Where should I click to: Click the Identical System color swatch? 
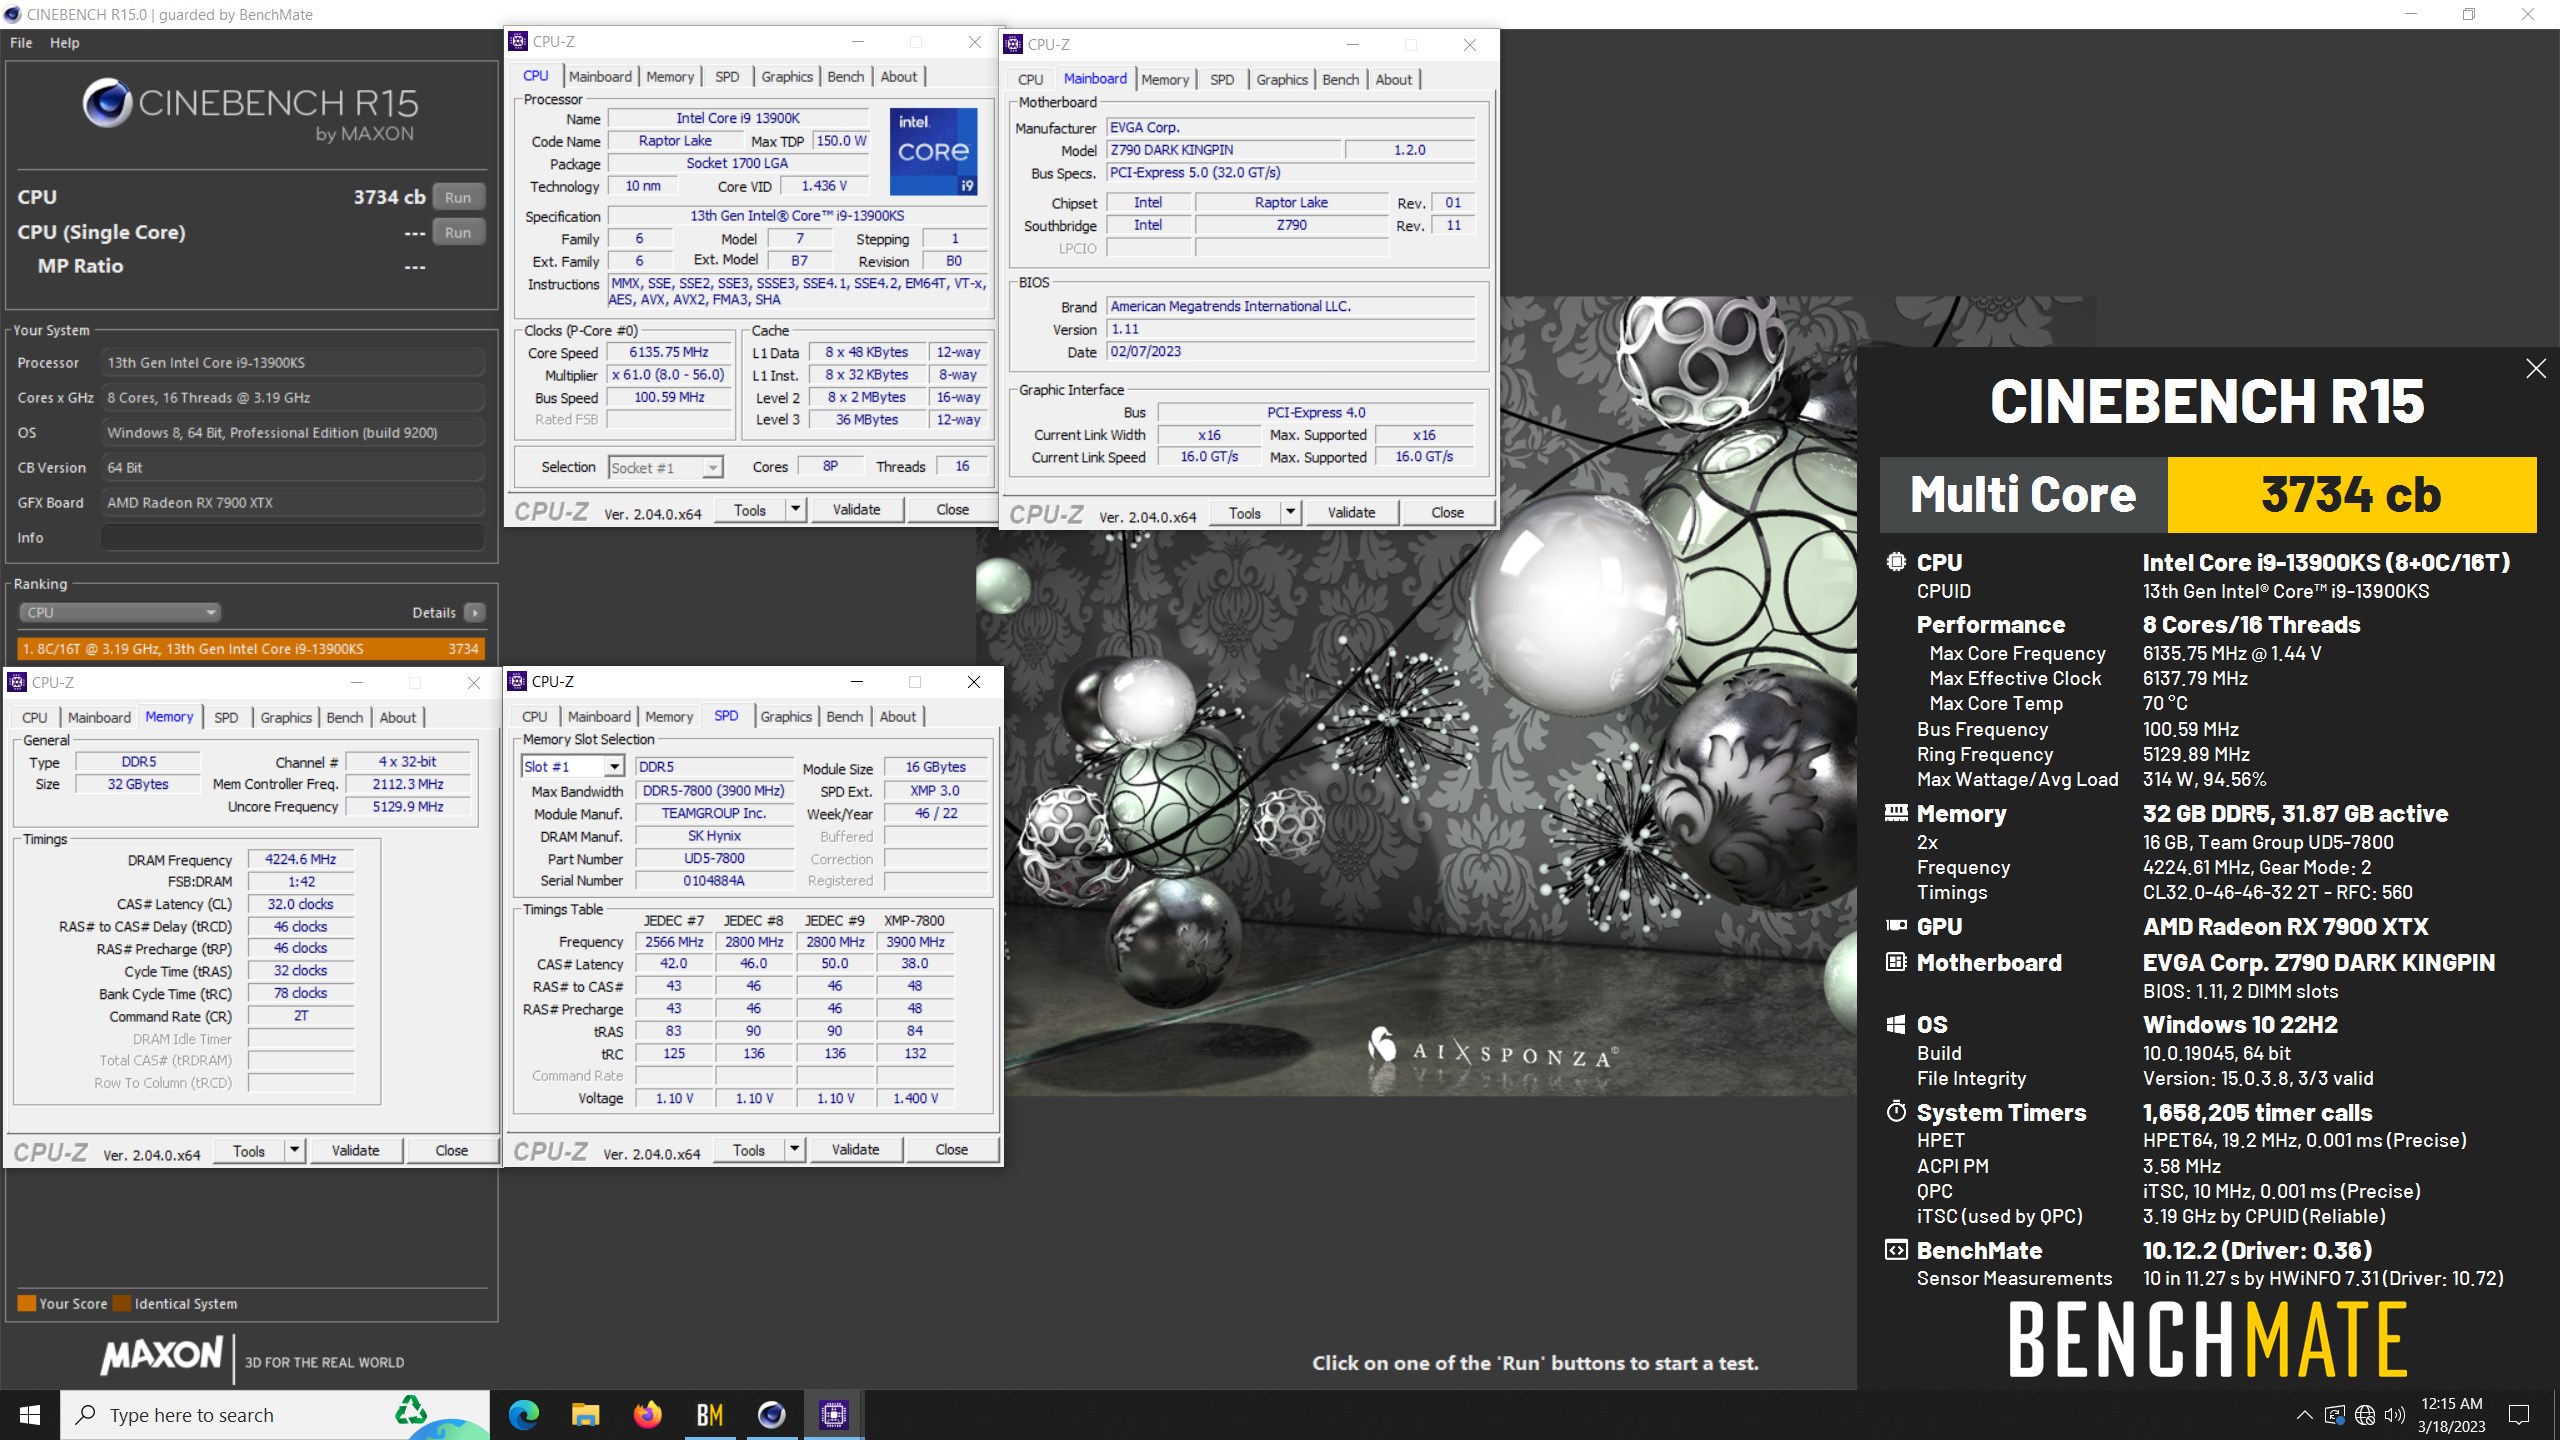pyautogui.click(x=122, y=1303)
